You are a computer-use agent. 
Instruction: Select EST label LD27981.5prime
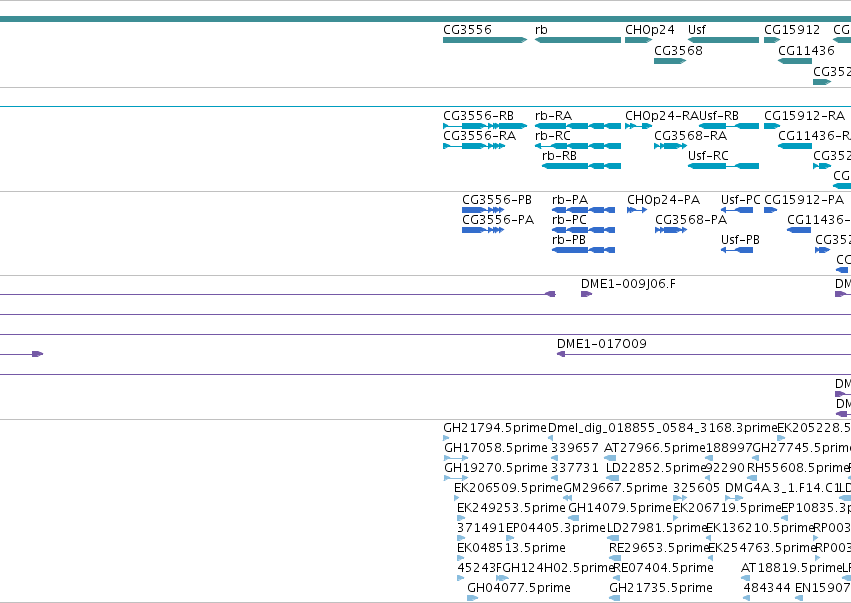[x=657, y=528]
